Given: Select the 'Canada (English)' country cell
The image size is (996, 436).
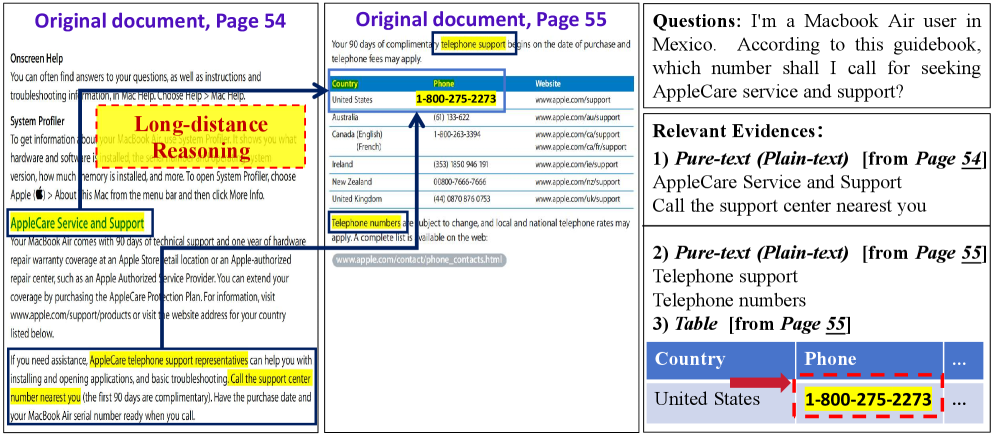Looking at the screenshot, I should point(357,135).
